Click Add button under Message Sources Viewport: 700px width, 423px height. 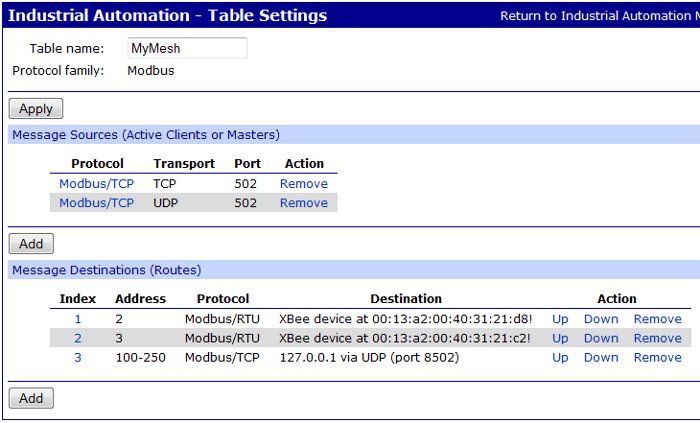pos(31,244)
